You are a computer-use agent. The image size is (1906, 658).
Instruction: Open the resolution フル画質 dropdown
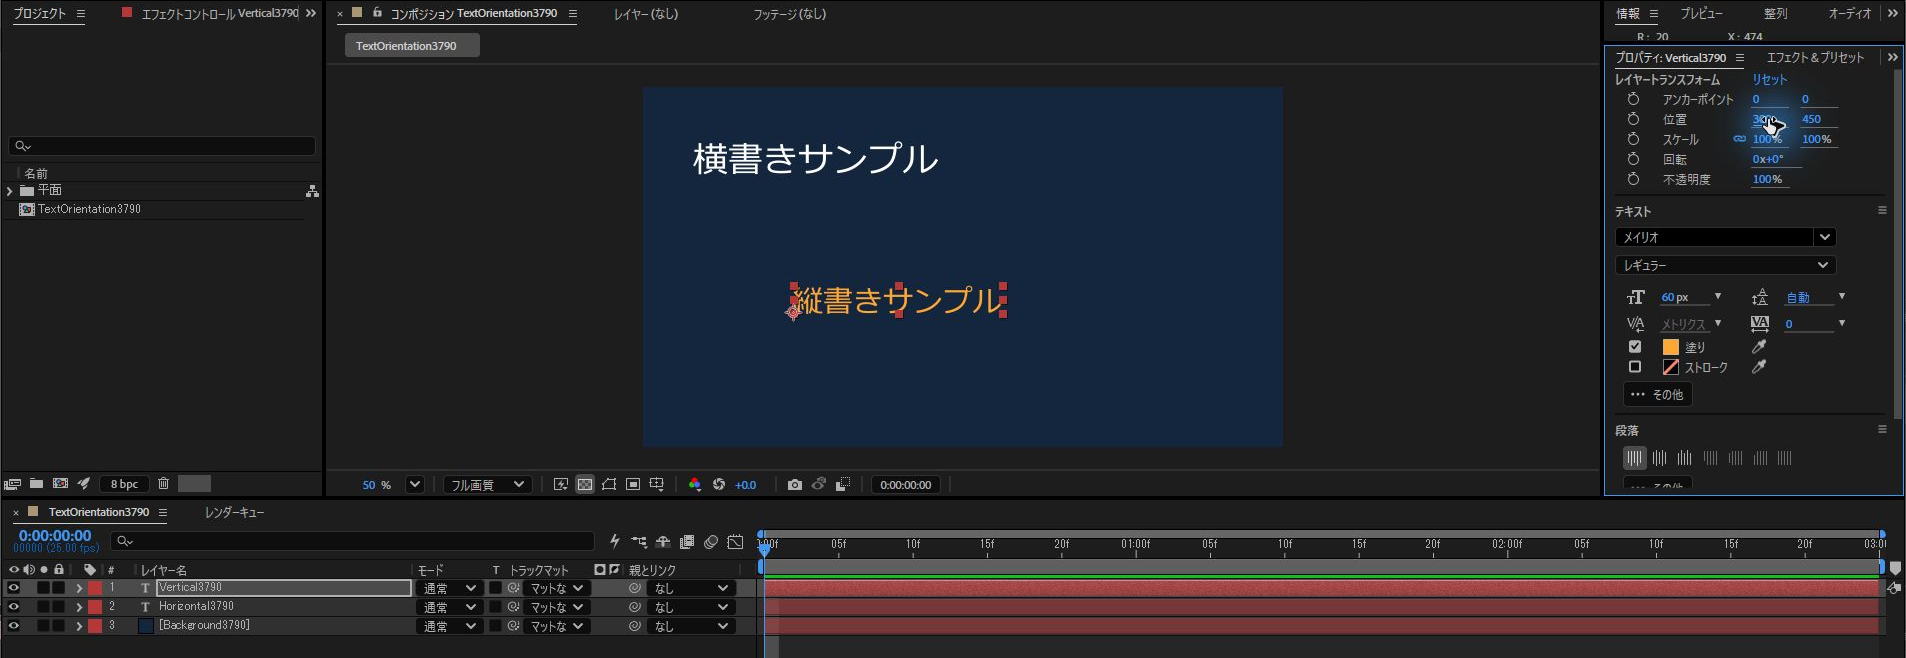click(487, 485)
